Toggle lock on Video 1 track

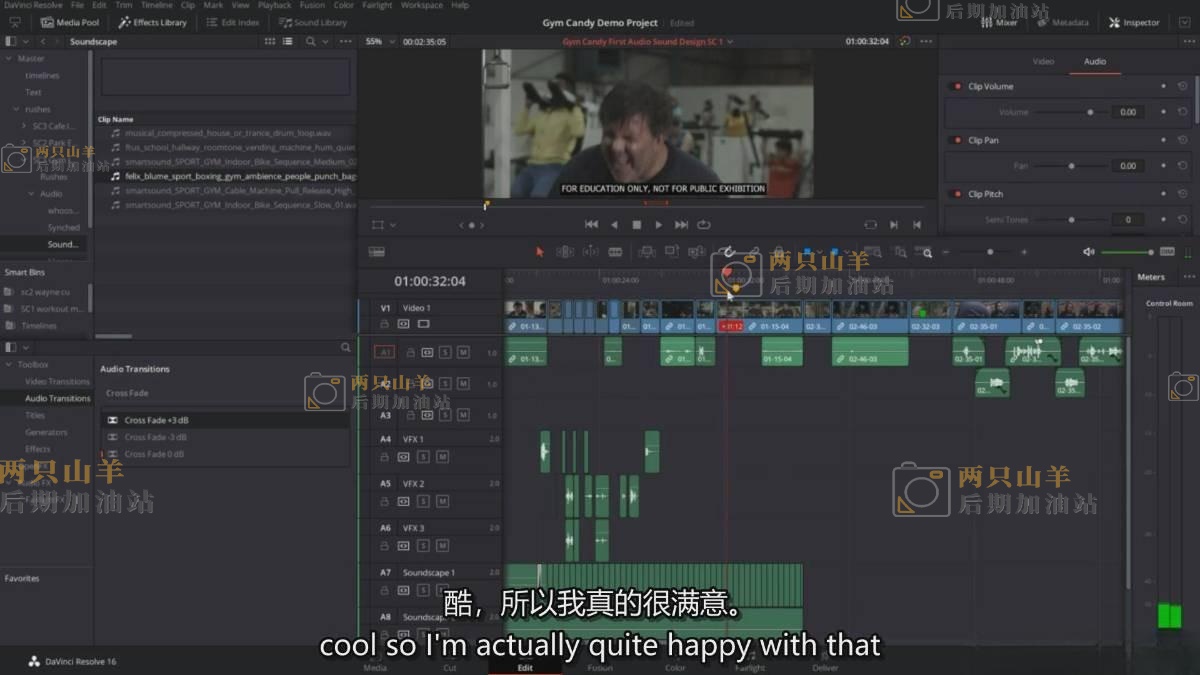coord(384,324)
